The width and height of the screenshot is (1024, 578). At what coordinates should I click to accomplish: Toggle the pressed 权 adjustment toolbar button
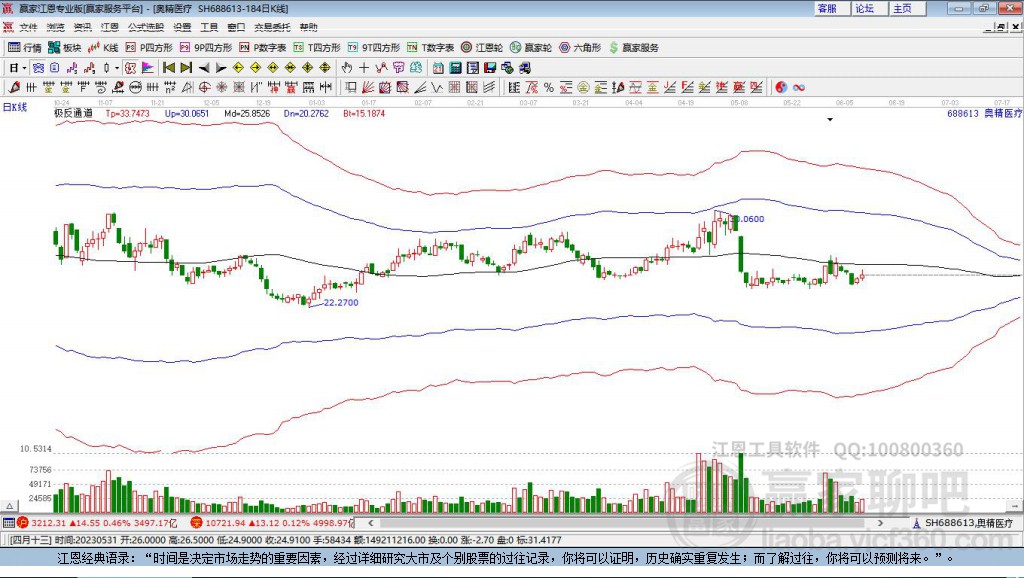(130, 68)
